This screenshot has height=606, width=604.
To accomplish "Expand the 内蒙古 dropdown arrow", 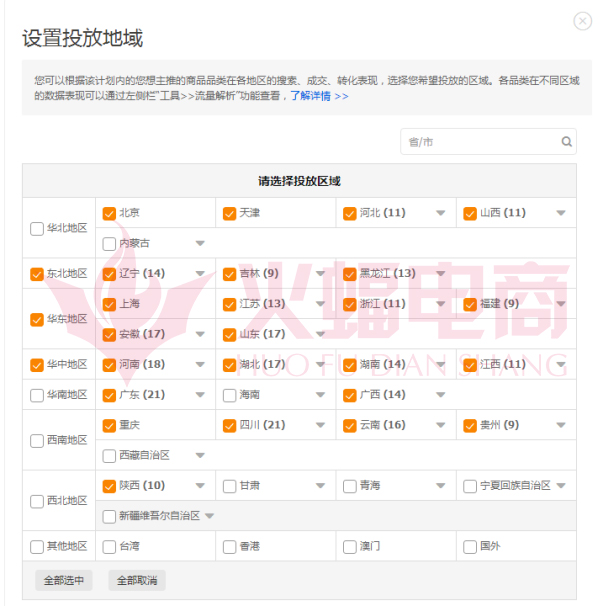I will [x=200, y=243].
